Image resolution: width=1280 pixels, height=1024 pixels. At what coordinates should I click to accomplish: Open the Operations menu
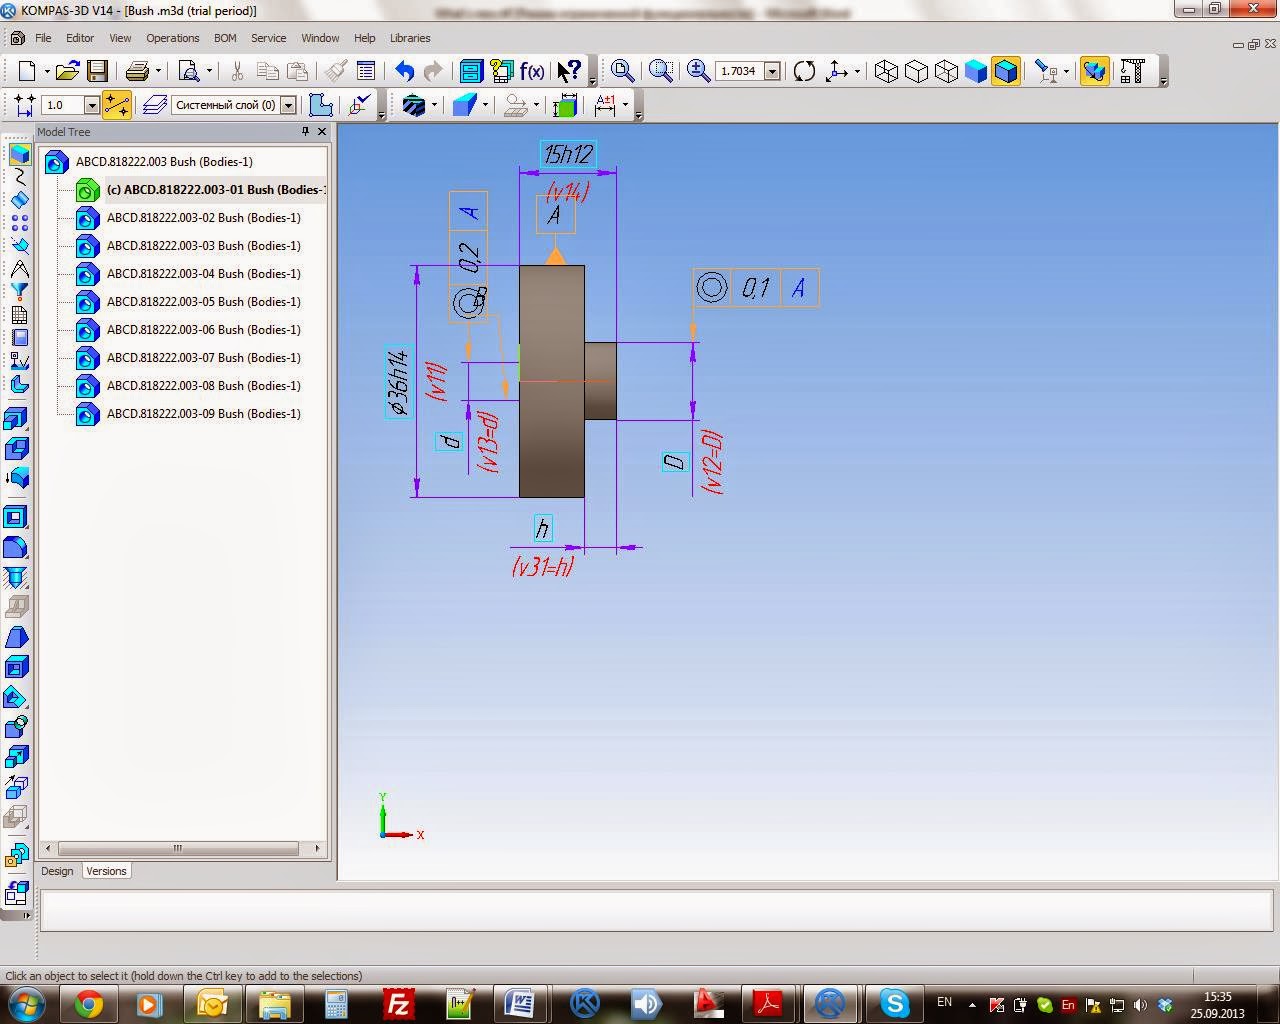pyautogui.click(x=172, y=38)
